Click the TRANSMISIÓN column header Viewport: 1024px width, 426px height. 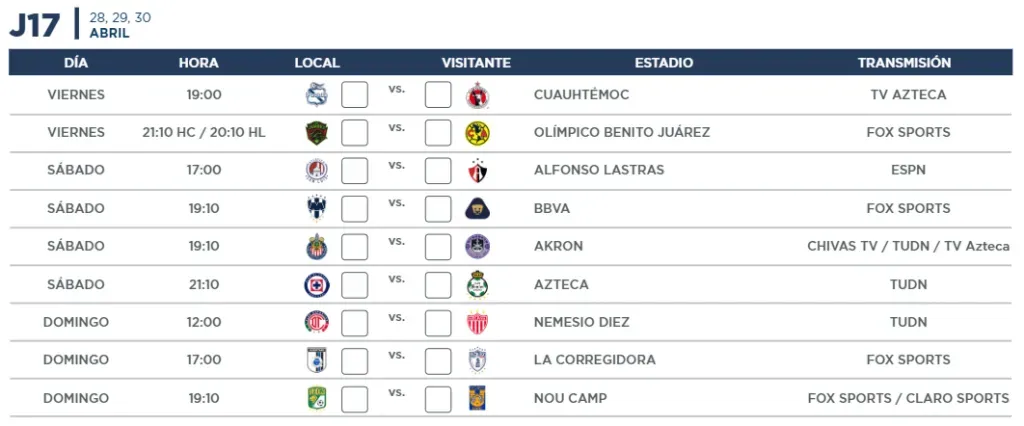pyautogui.click(x=904, y=63)
